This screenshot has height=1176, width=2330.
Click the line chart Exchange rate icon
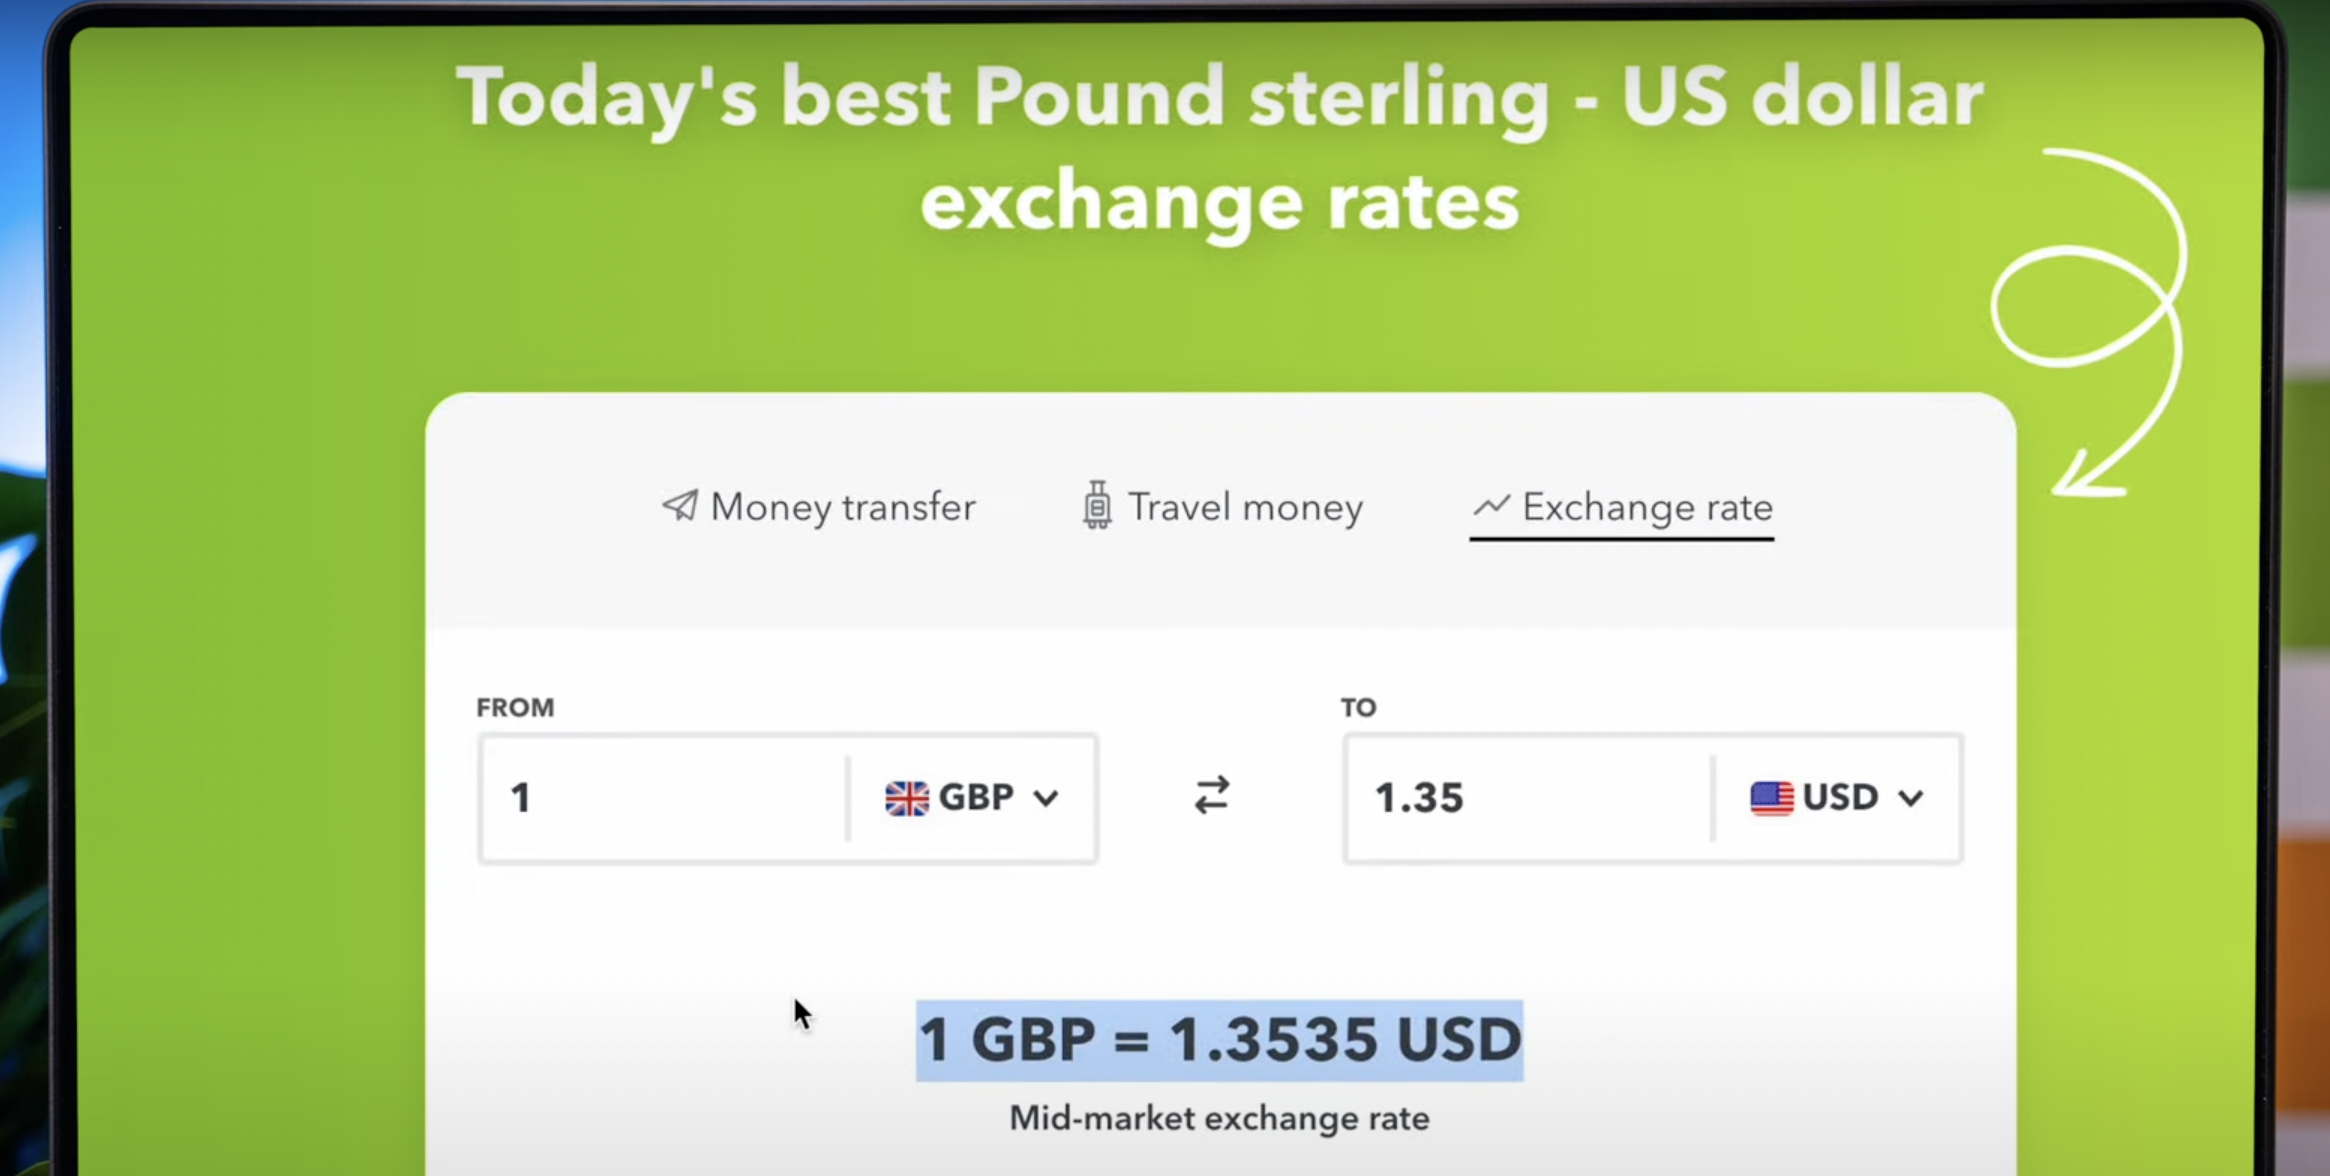point(1491,506)
